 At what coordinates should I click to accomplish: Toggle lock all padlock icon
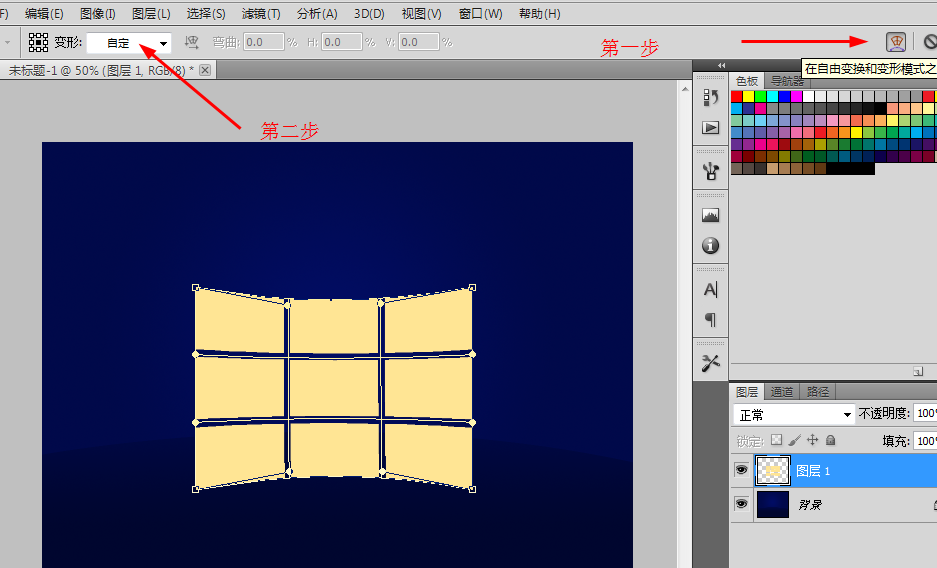(831, 440)
